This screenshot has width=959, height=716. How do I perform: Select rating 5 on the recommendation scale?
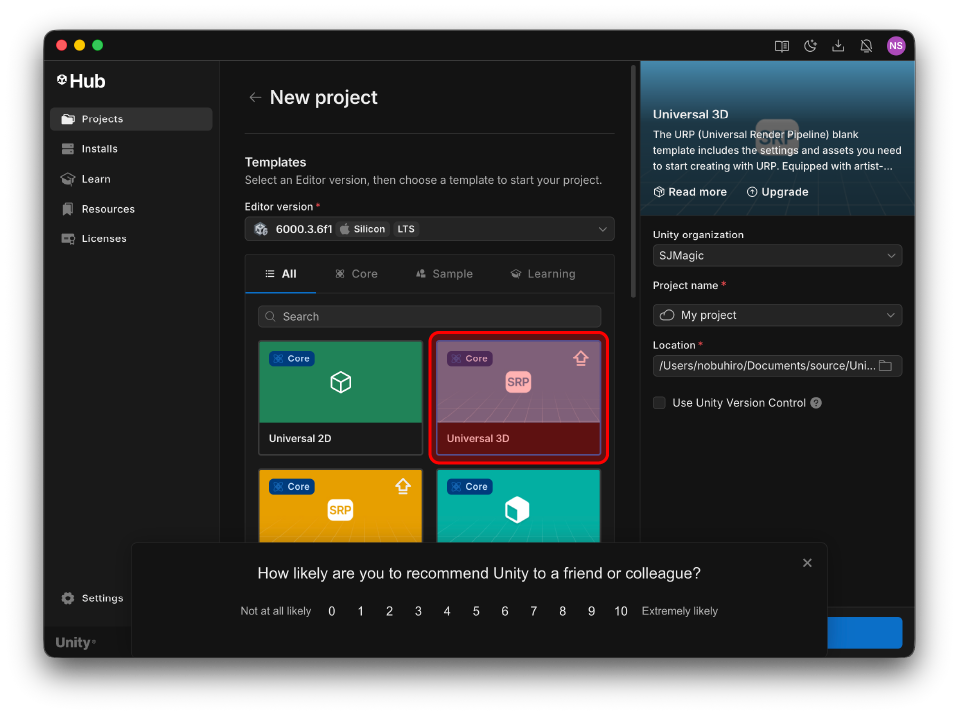[476, 611]
